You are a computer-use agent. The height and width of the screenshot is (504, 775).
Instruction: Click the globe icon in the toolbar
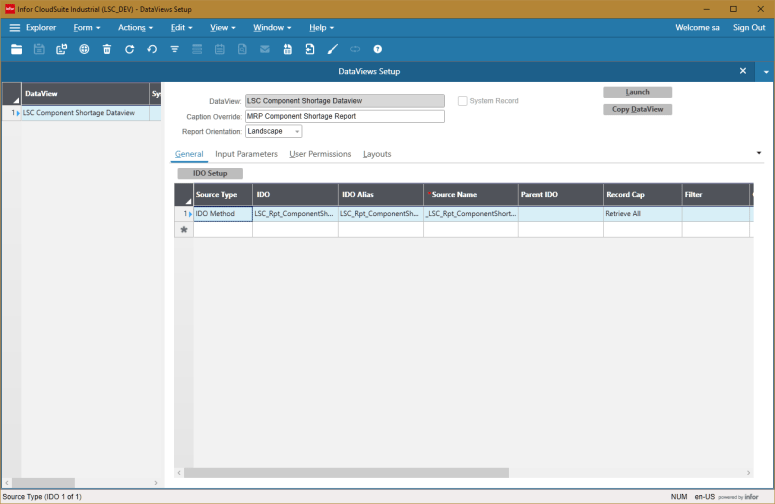(x=84, y=49)
